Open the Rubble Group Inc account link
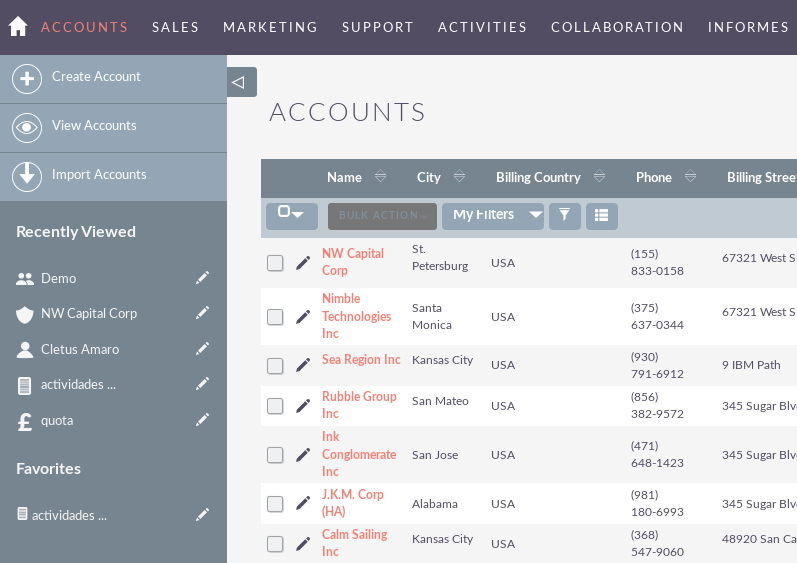Image resolution: width=797 pixels, height=563 pixels. coord(359,404)
